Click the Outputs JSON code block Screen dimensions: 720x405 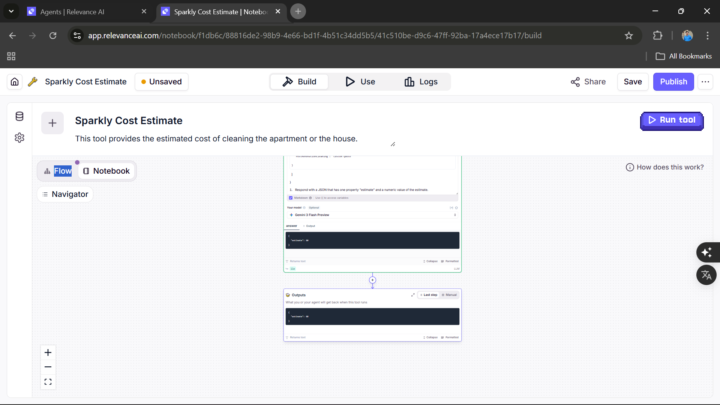coord(372,316)
